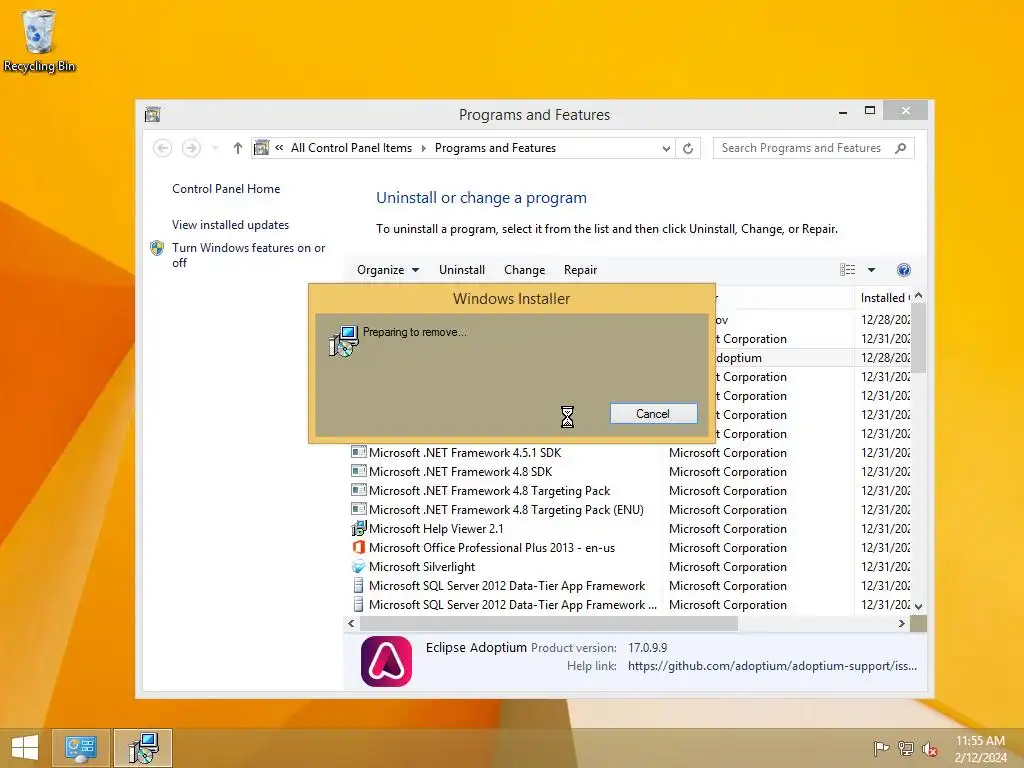Open Turn Windows features on or off
The height and width of the screenshot is (768, 1024).
pos(248,255)
